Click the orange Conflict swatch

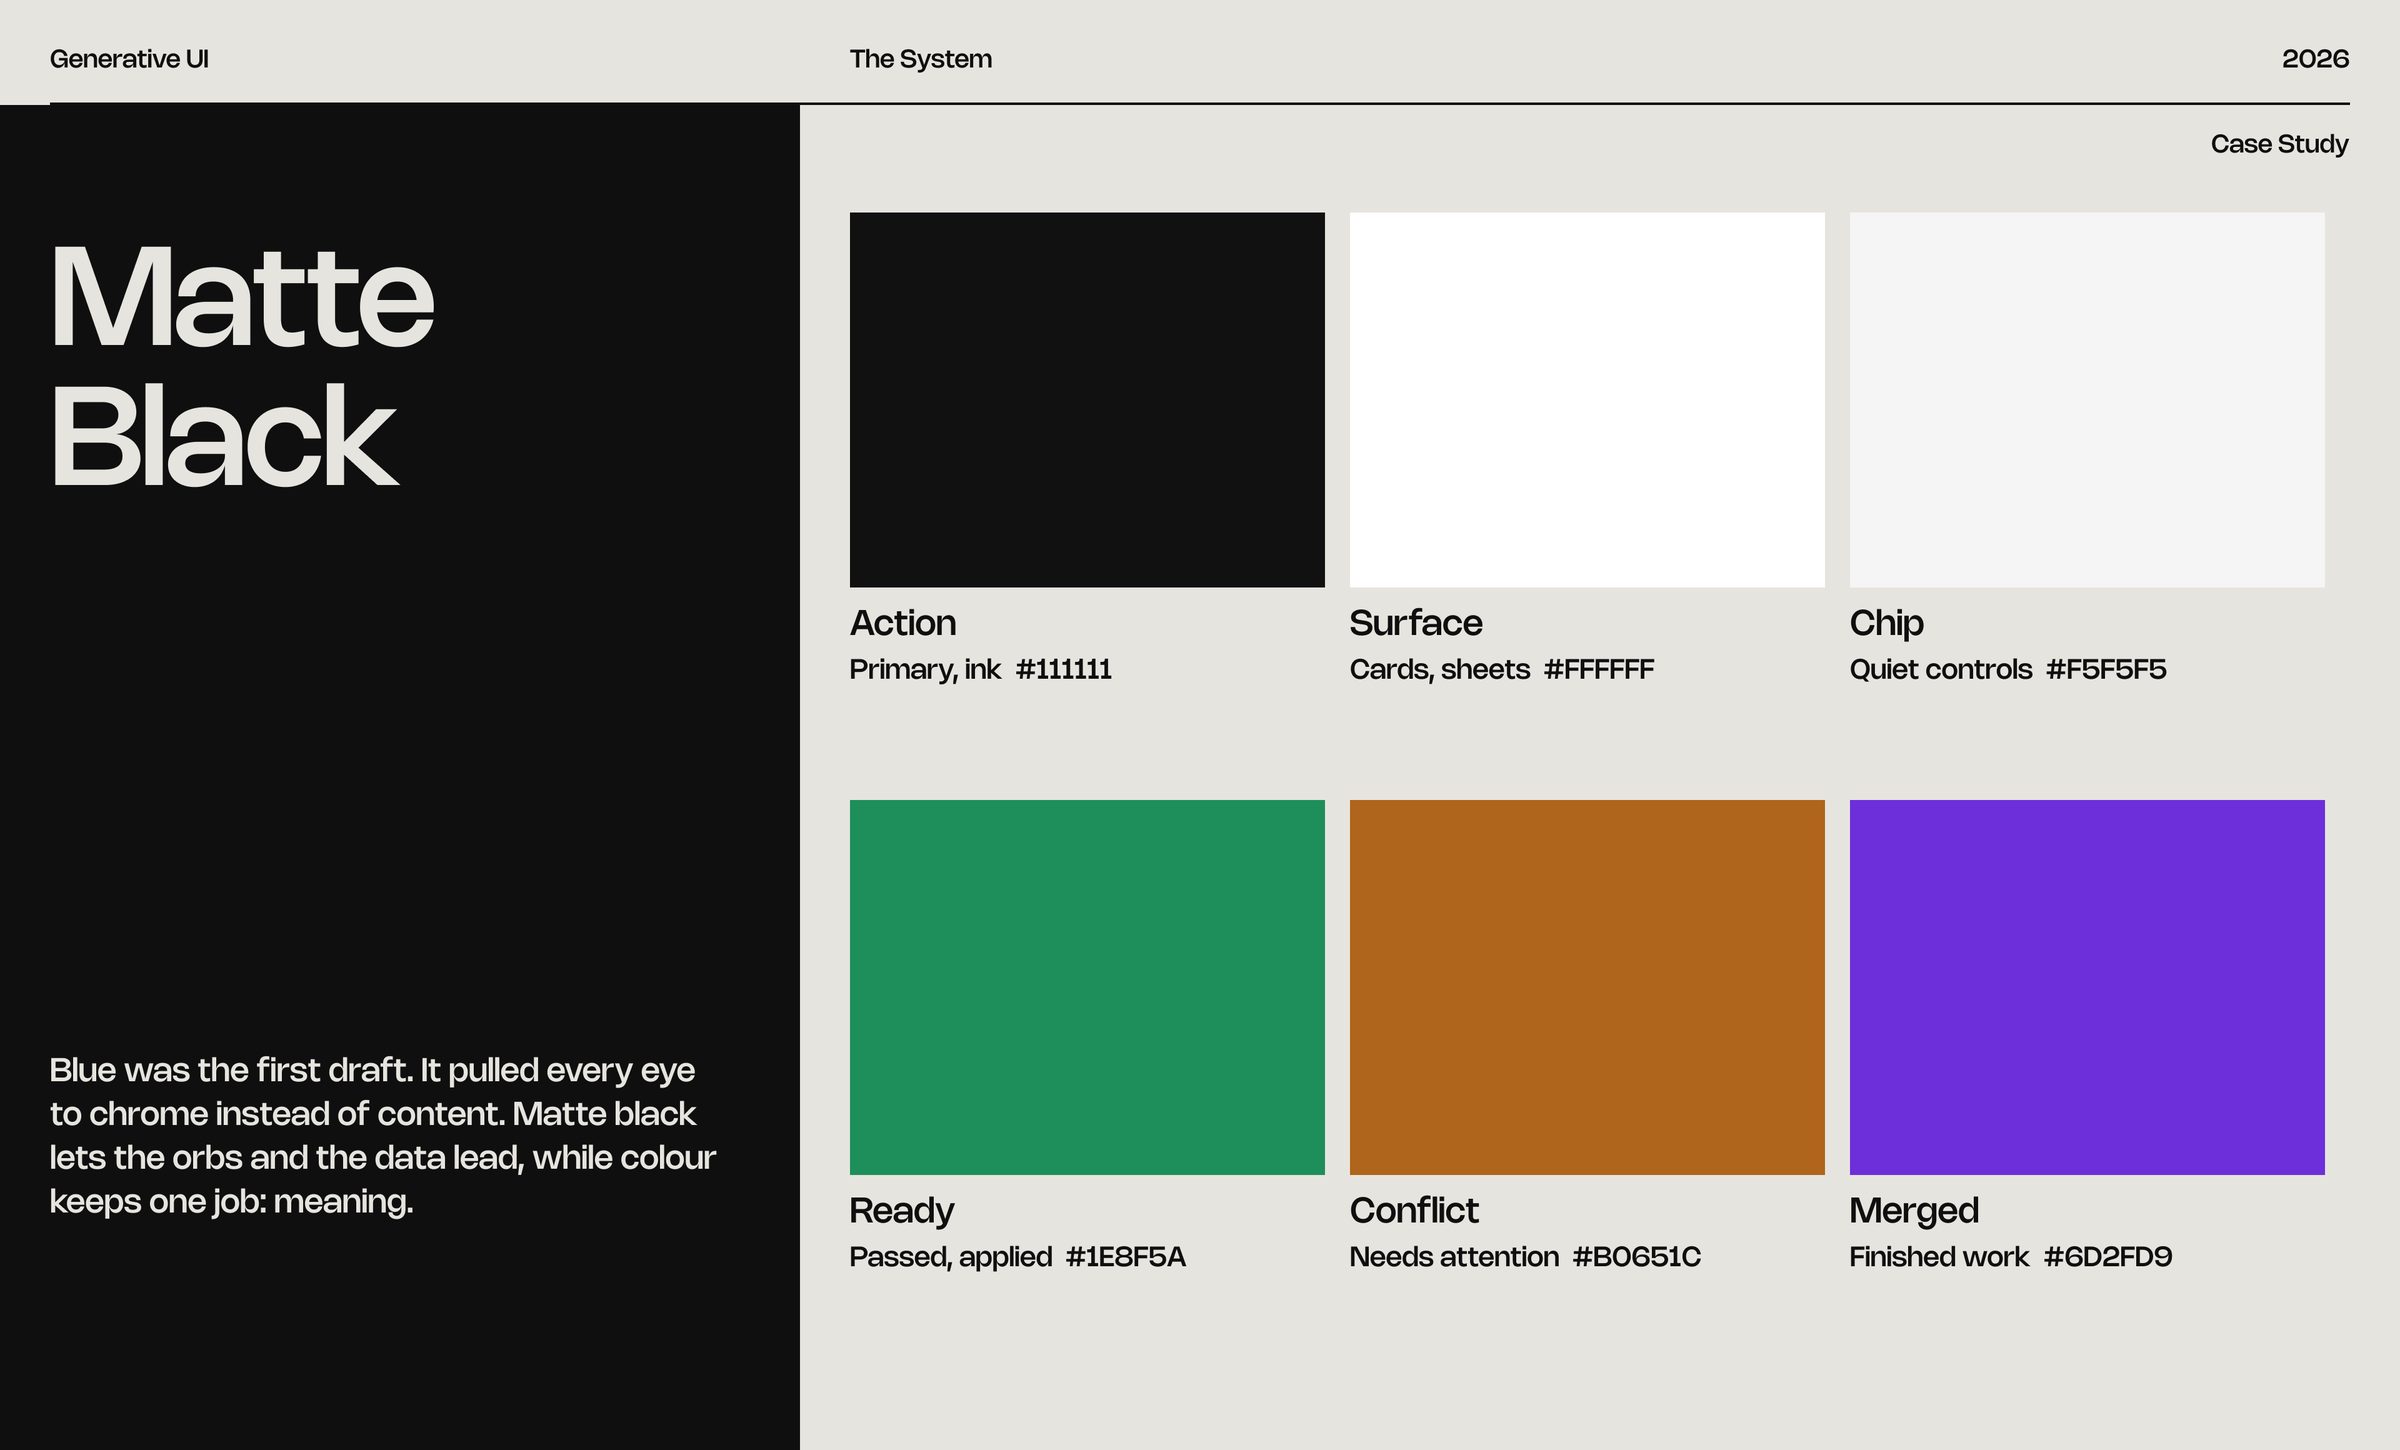pyautogui.click(x=1587, y=987)
